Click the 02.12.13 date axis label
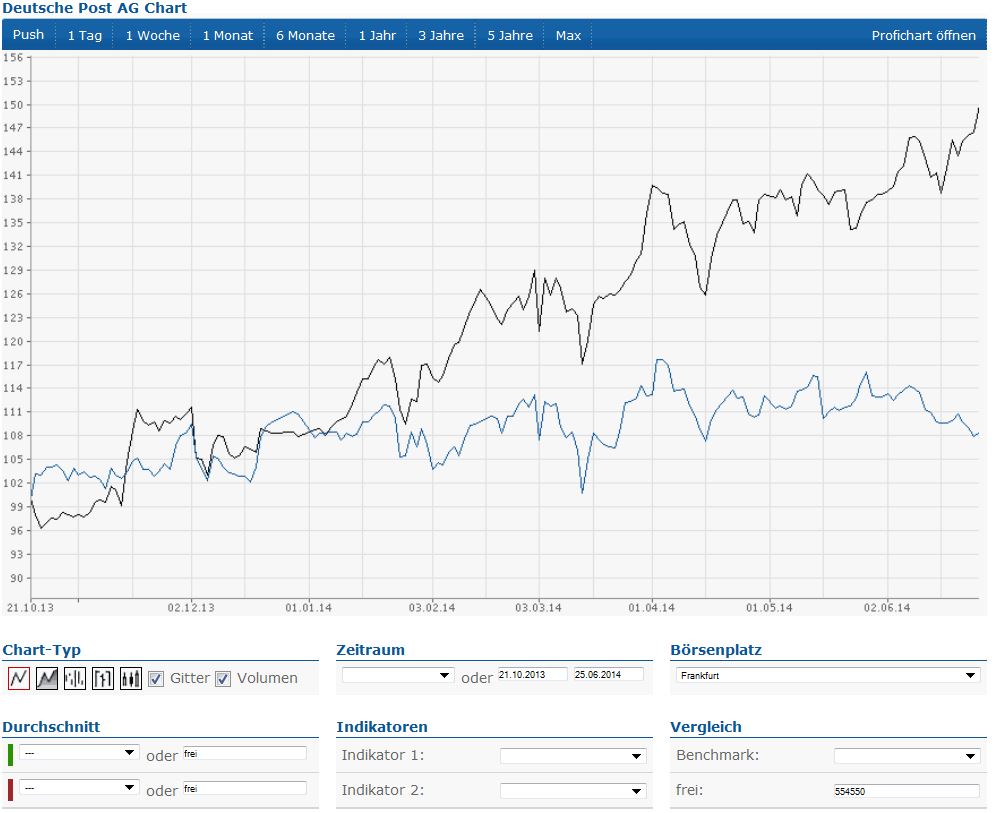999x813 pixels. click(191, 608)
